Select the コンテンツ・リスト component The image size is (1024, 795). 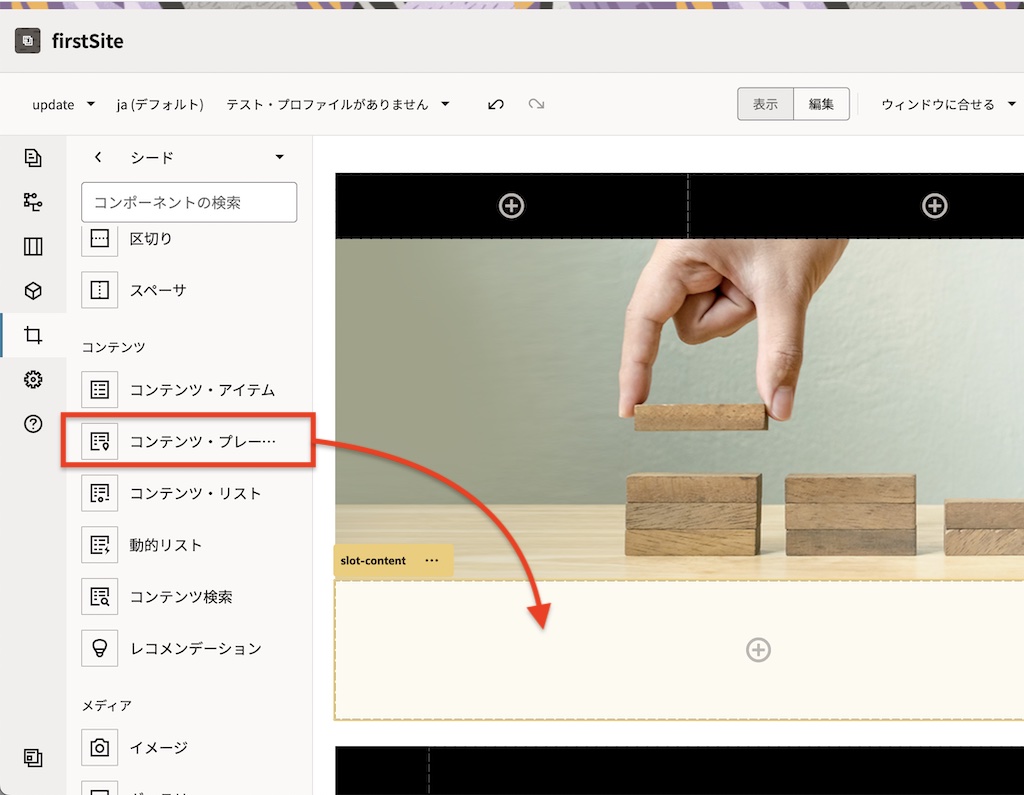(195, 493)
